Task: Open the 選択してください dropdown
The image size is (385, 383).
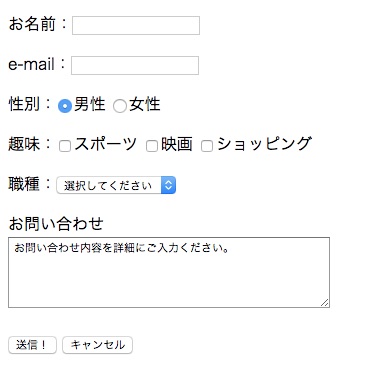Action: click(116, 185)
